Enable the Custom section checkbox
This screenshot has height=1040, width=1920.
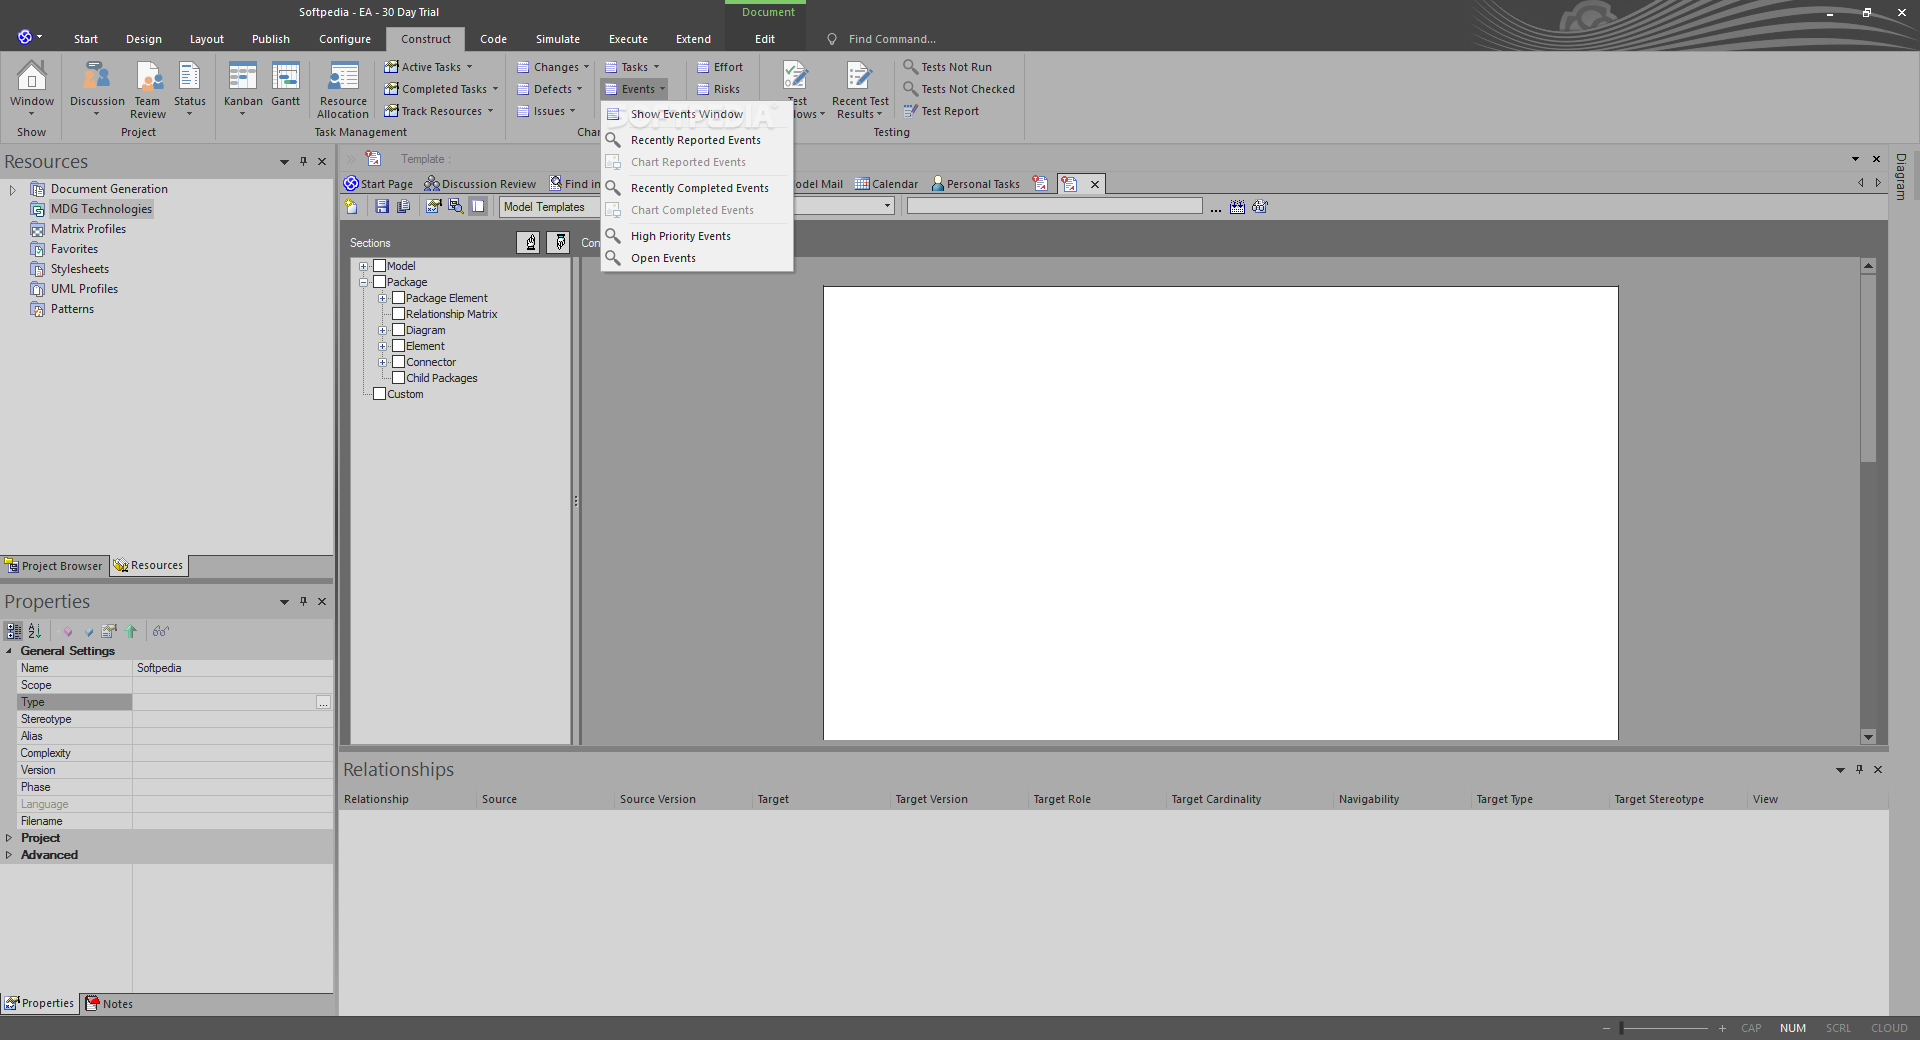pos(379,394)
